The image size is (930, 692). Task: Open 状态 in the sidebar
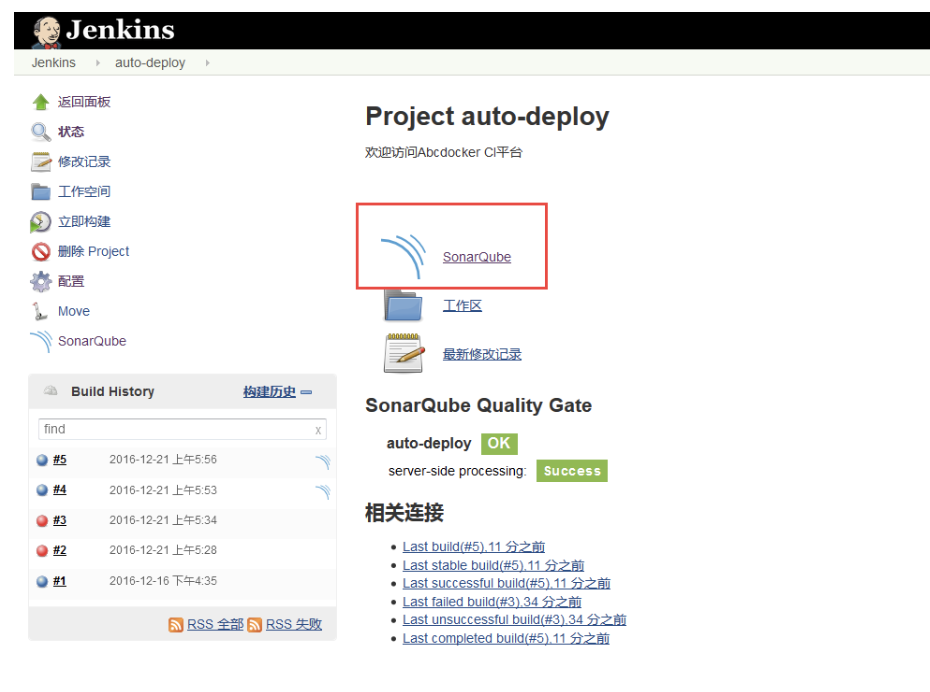(x=71, y=132)
